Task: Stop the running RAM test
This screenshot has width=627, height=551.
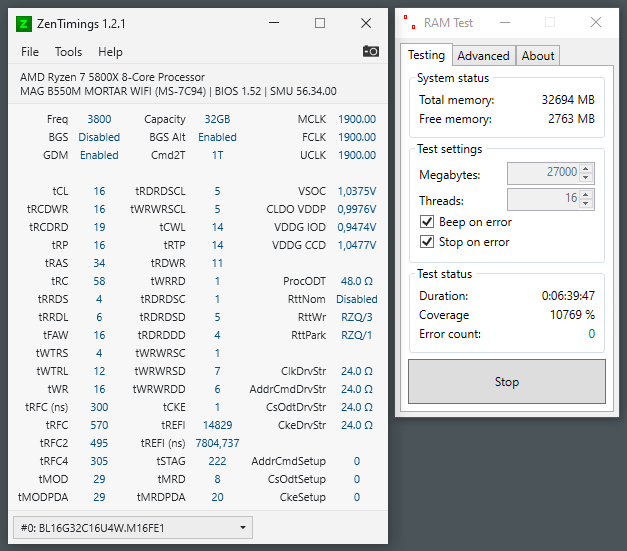Action: click(507, 381)
